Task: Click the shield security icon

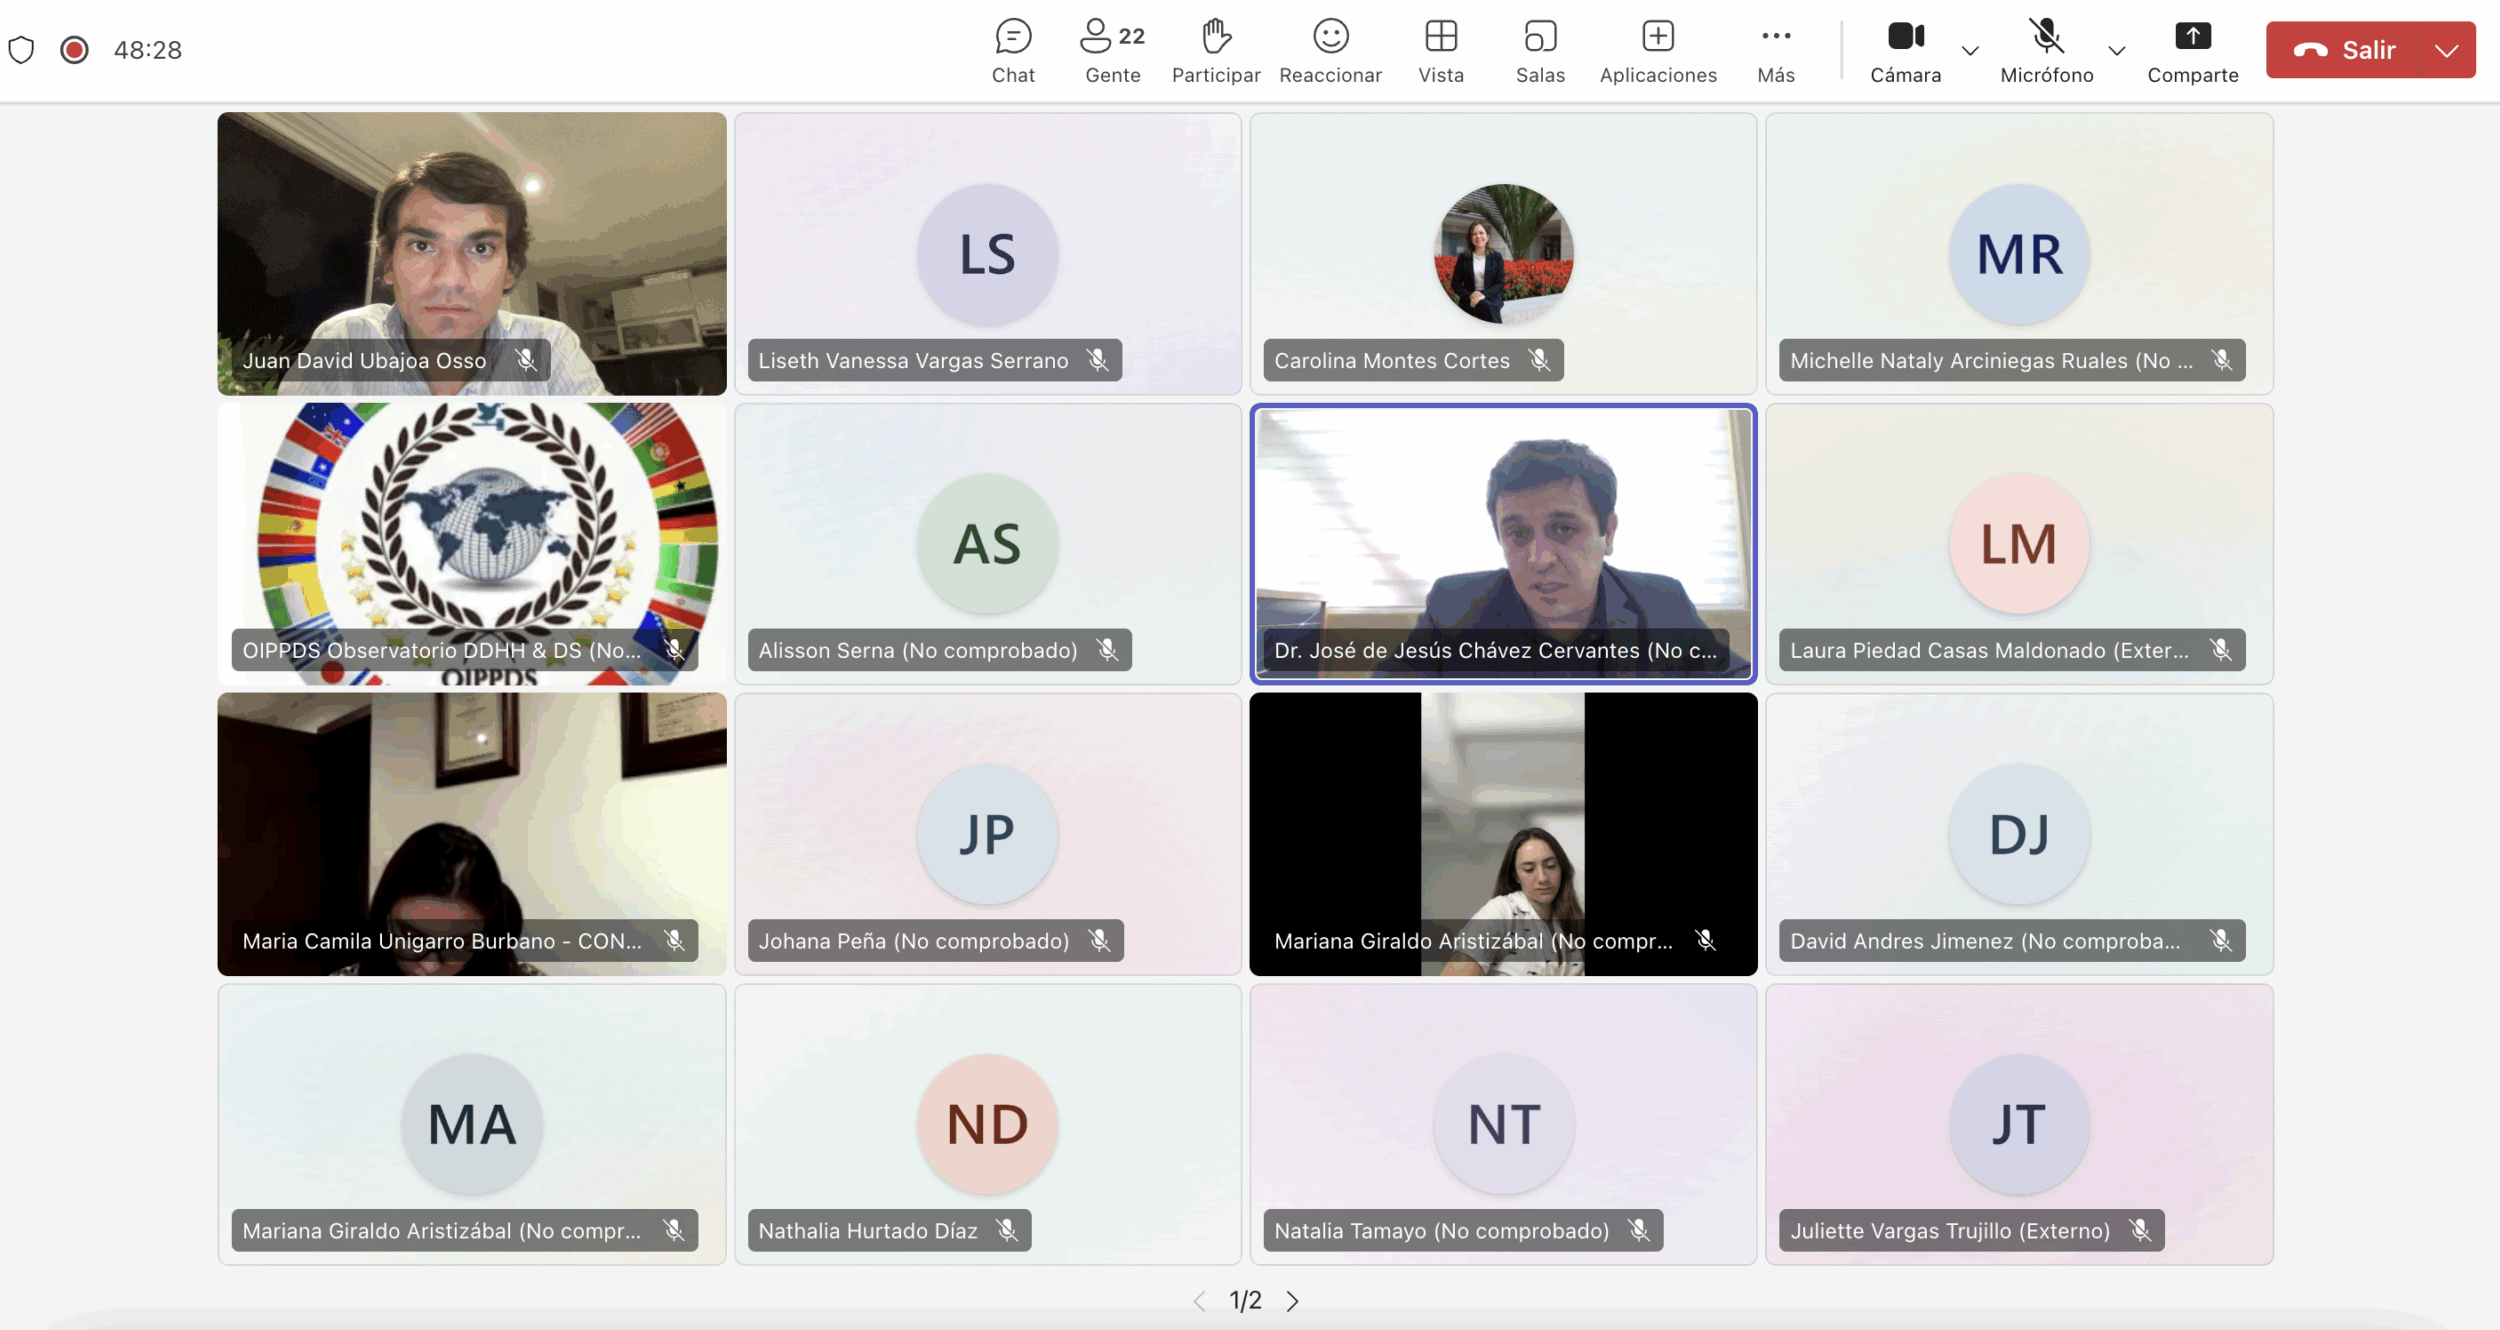Action: coord(22,50)
